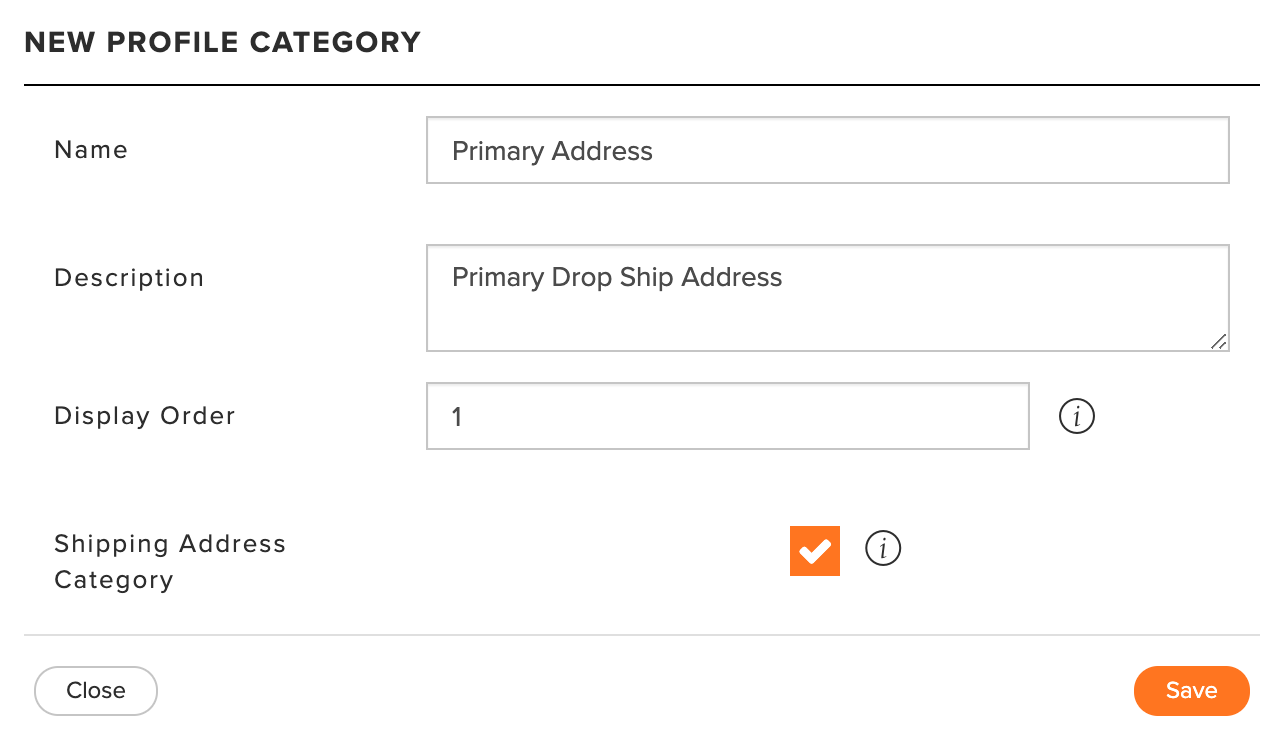Click into the Name input field
The image size is (1284, 748).
click(828, 150)
